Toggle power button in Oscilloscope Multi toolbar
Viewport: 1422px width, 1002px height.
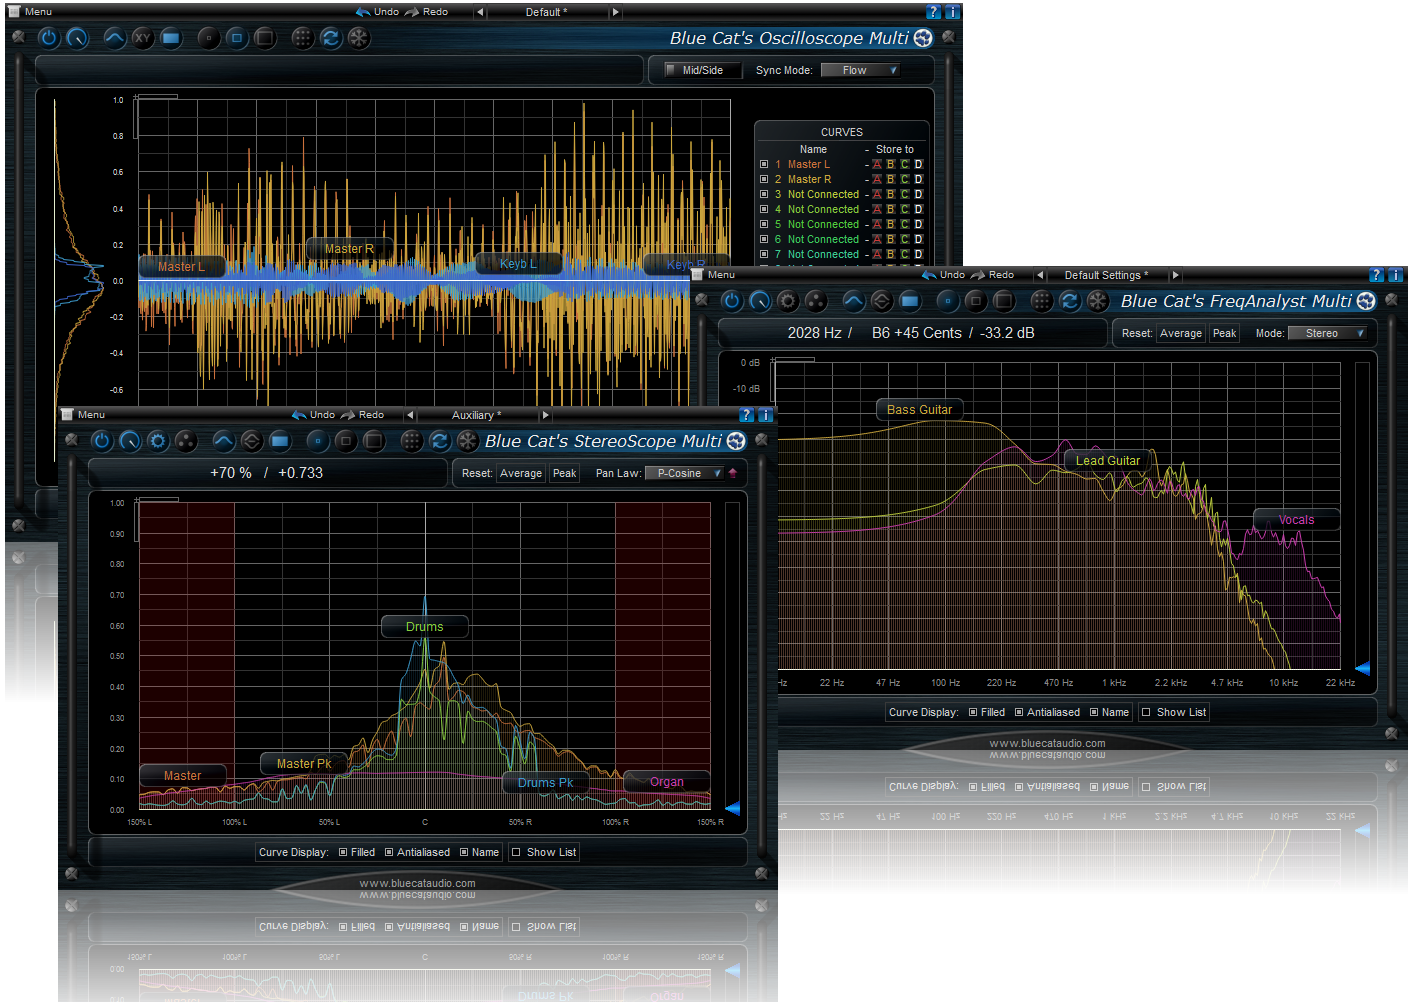click(x=49, y=38)
